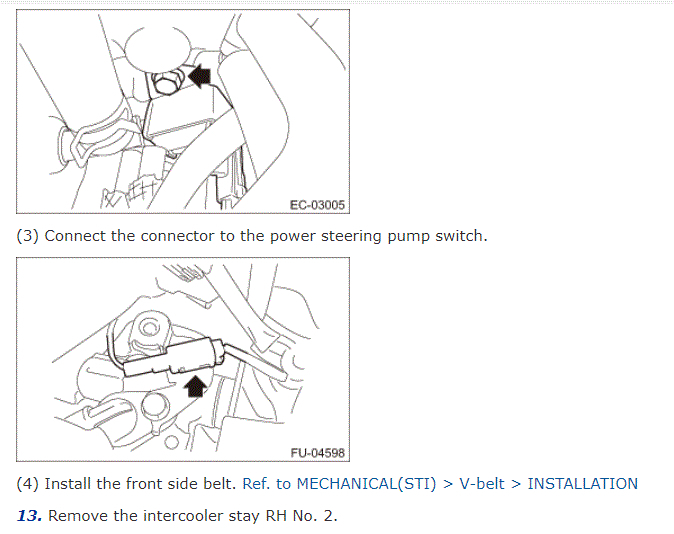Open the V-belt INSTALLATION reference link
Image resolution: width=674 pixels, height=534 pixels.
pos(440,484)
